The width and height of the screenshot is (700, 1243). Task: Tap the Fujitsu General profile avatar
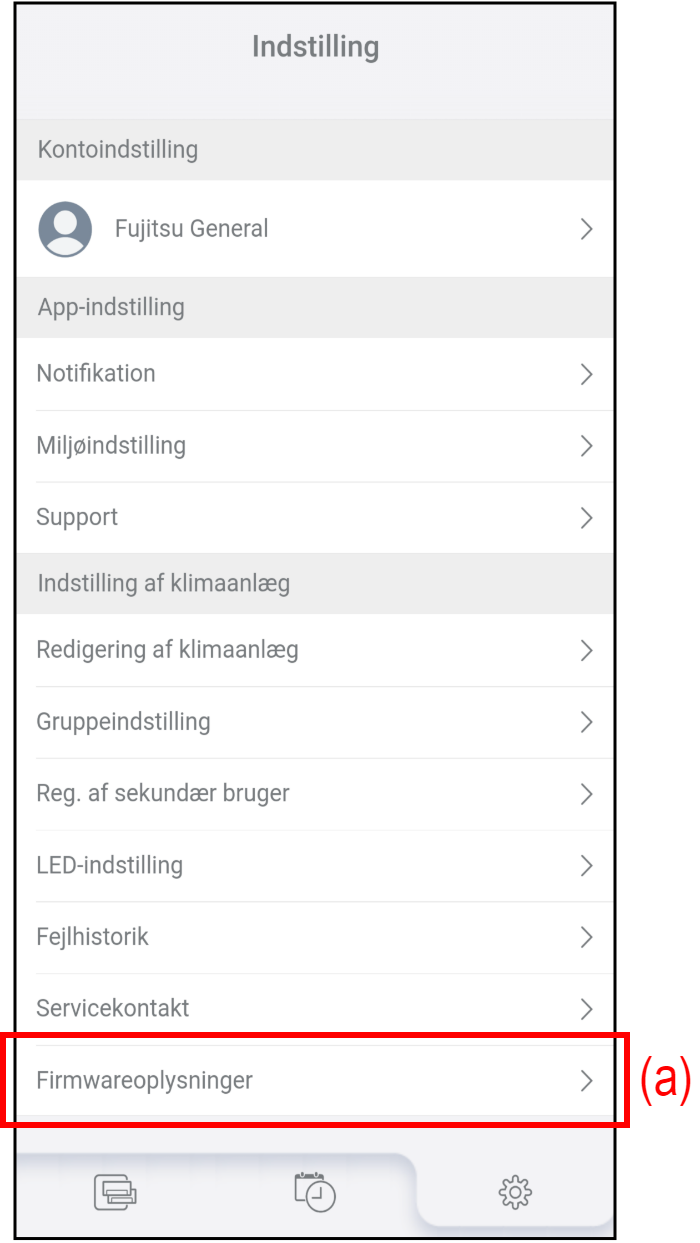[65, 229]
